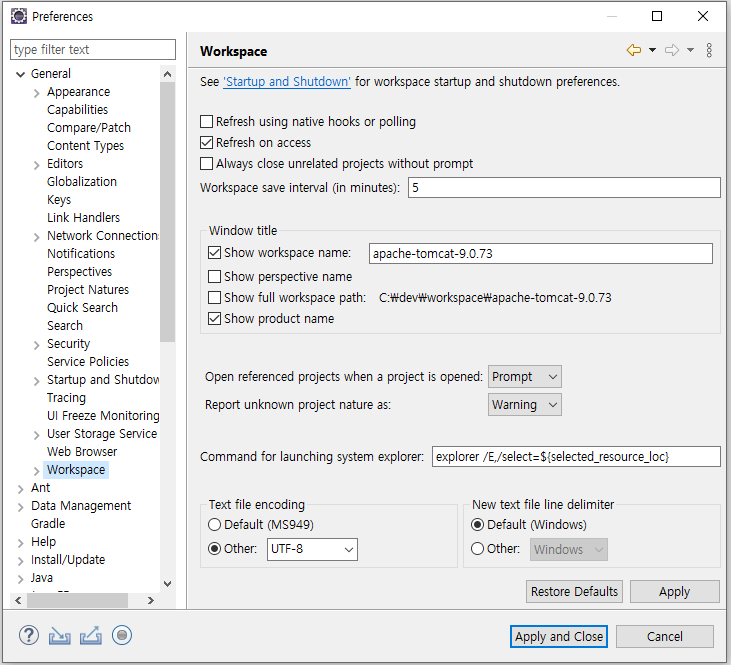Enable Show full workspace path checkbox

pyautogui.click(x=214, y=298)
